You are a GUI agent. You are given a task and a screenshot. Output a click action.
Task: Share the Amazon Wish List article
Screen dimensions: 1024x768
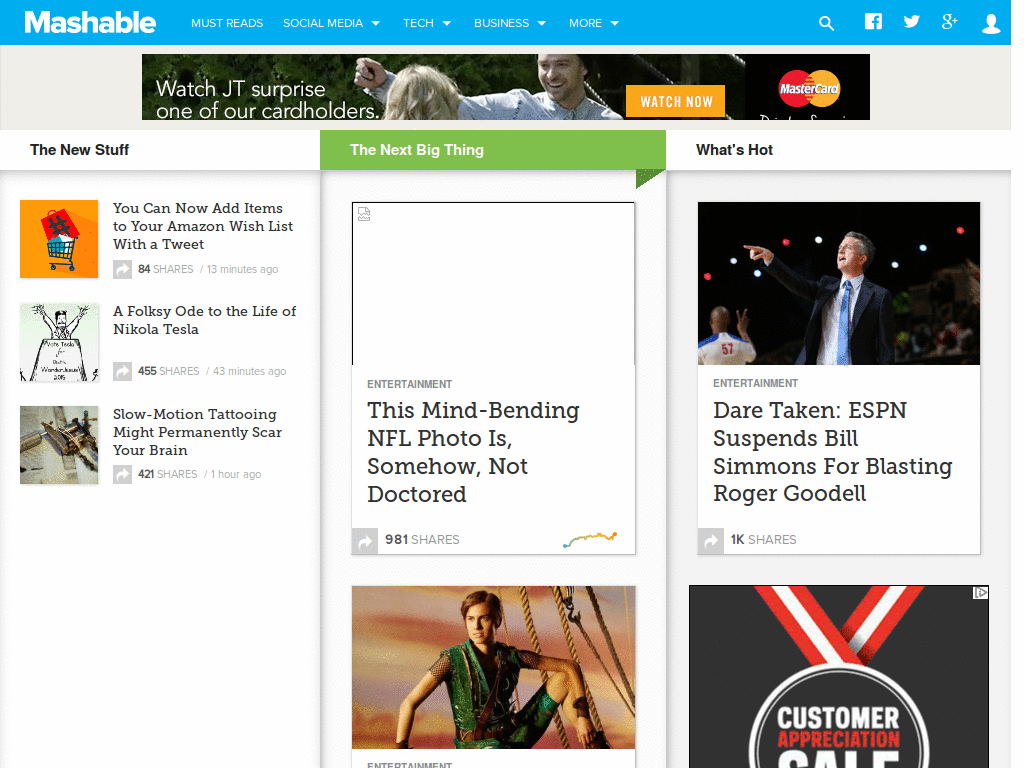pos(122,269)
